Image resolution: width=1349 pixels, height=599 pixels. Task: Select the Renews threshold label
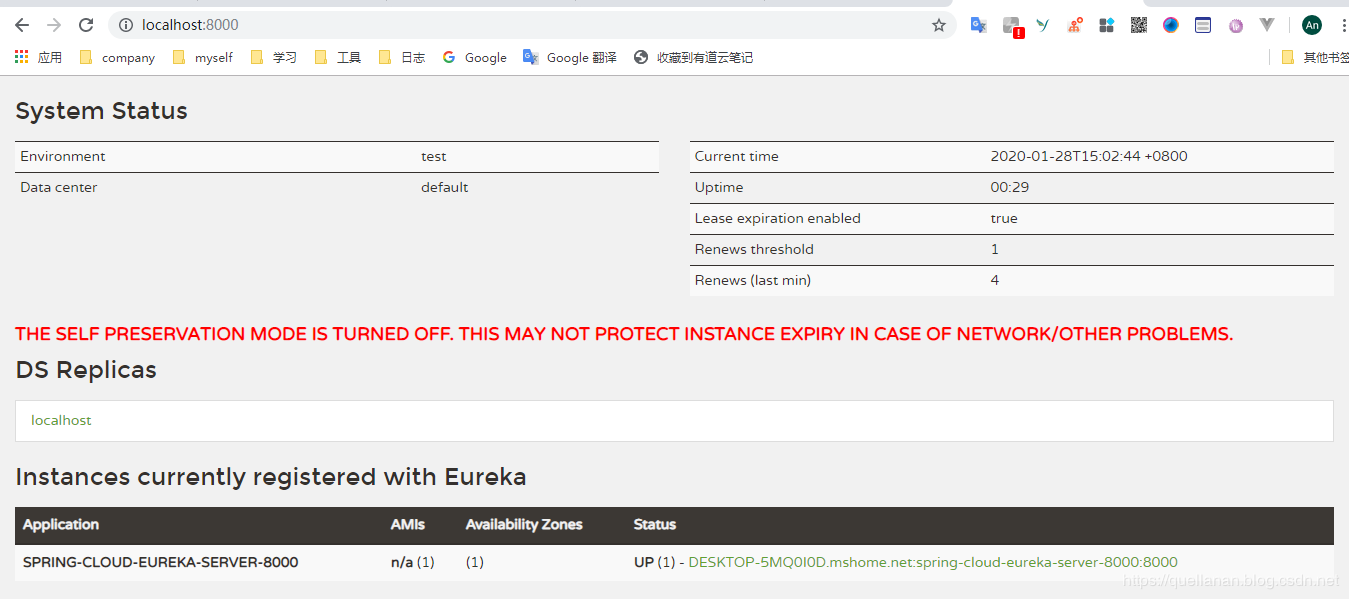pos(754,249)
